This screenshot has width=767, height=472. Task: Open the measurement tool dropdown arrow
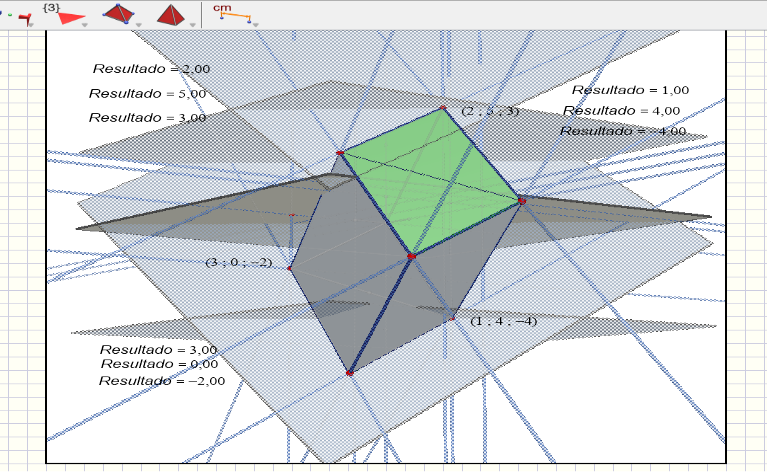pyautogui.click(x=254, y=24)
